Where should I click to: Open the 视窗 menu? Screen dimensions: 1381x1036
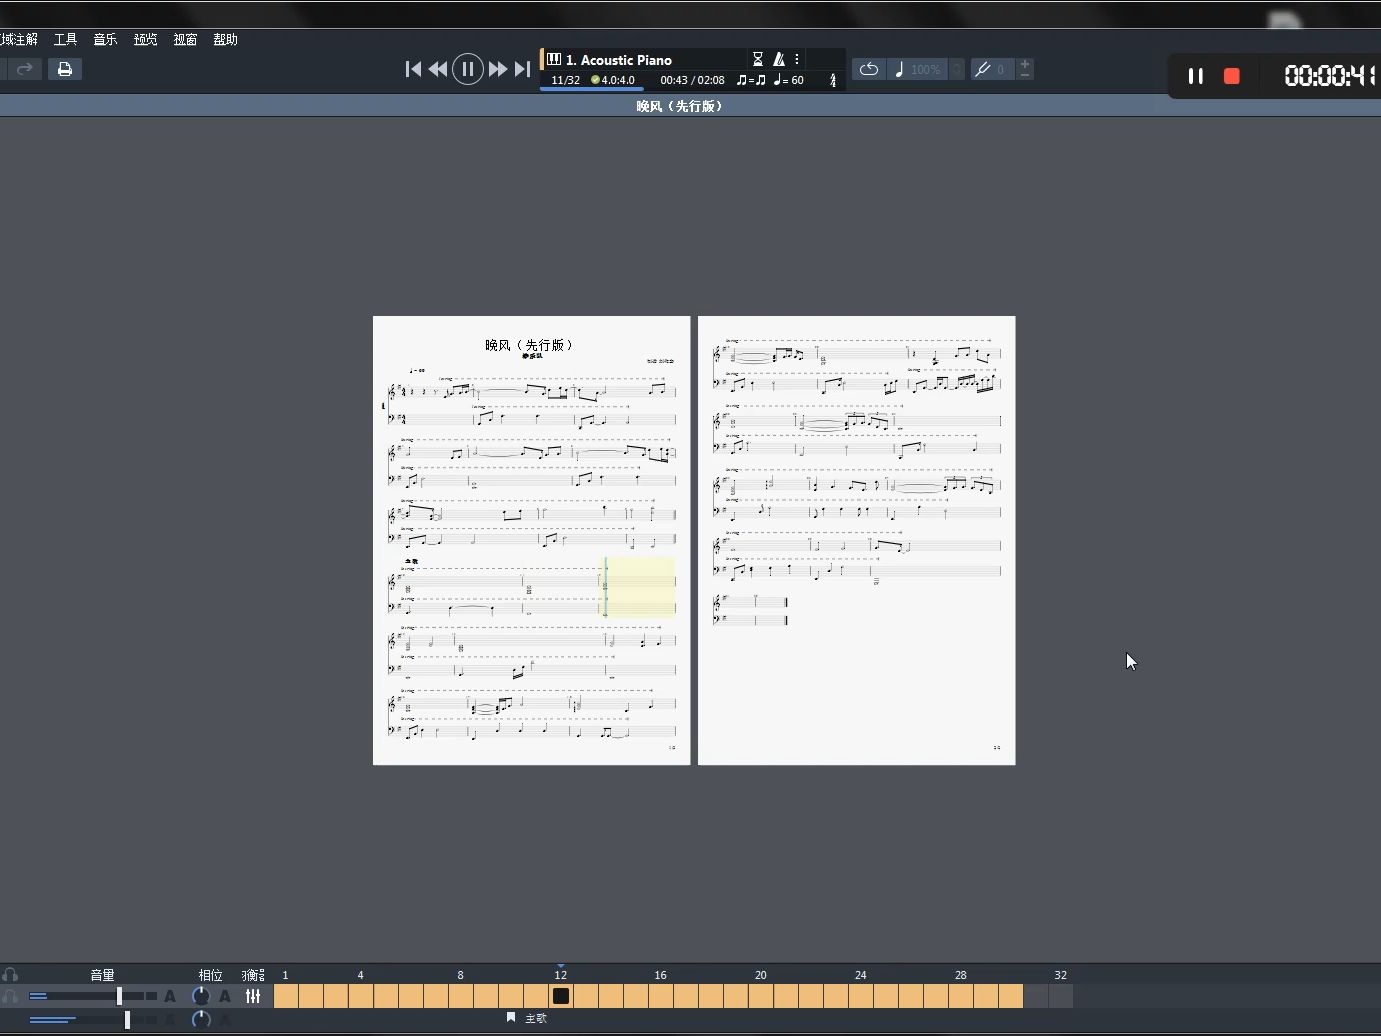pos(185,39)
